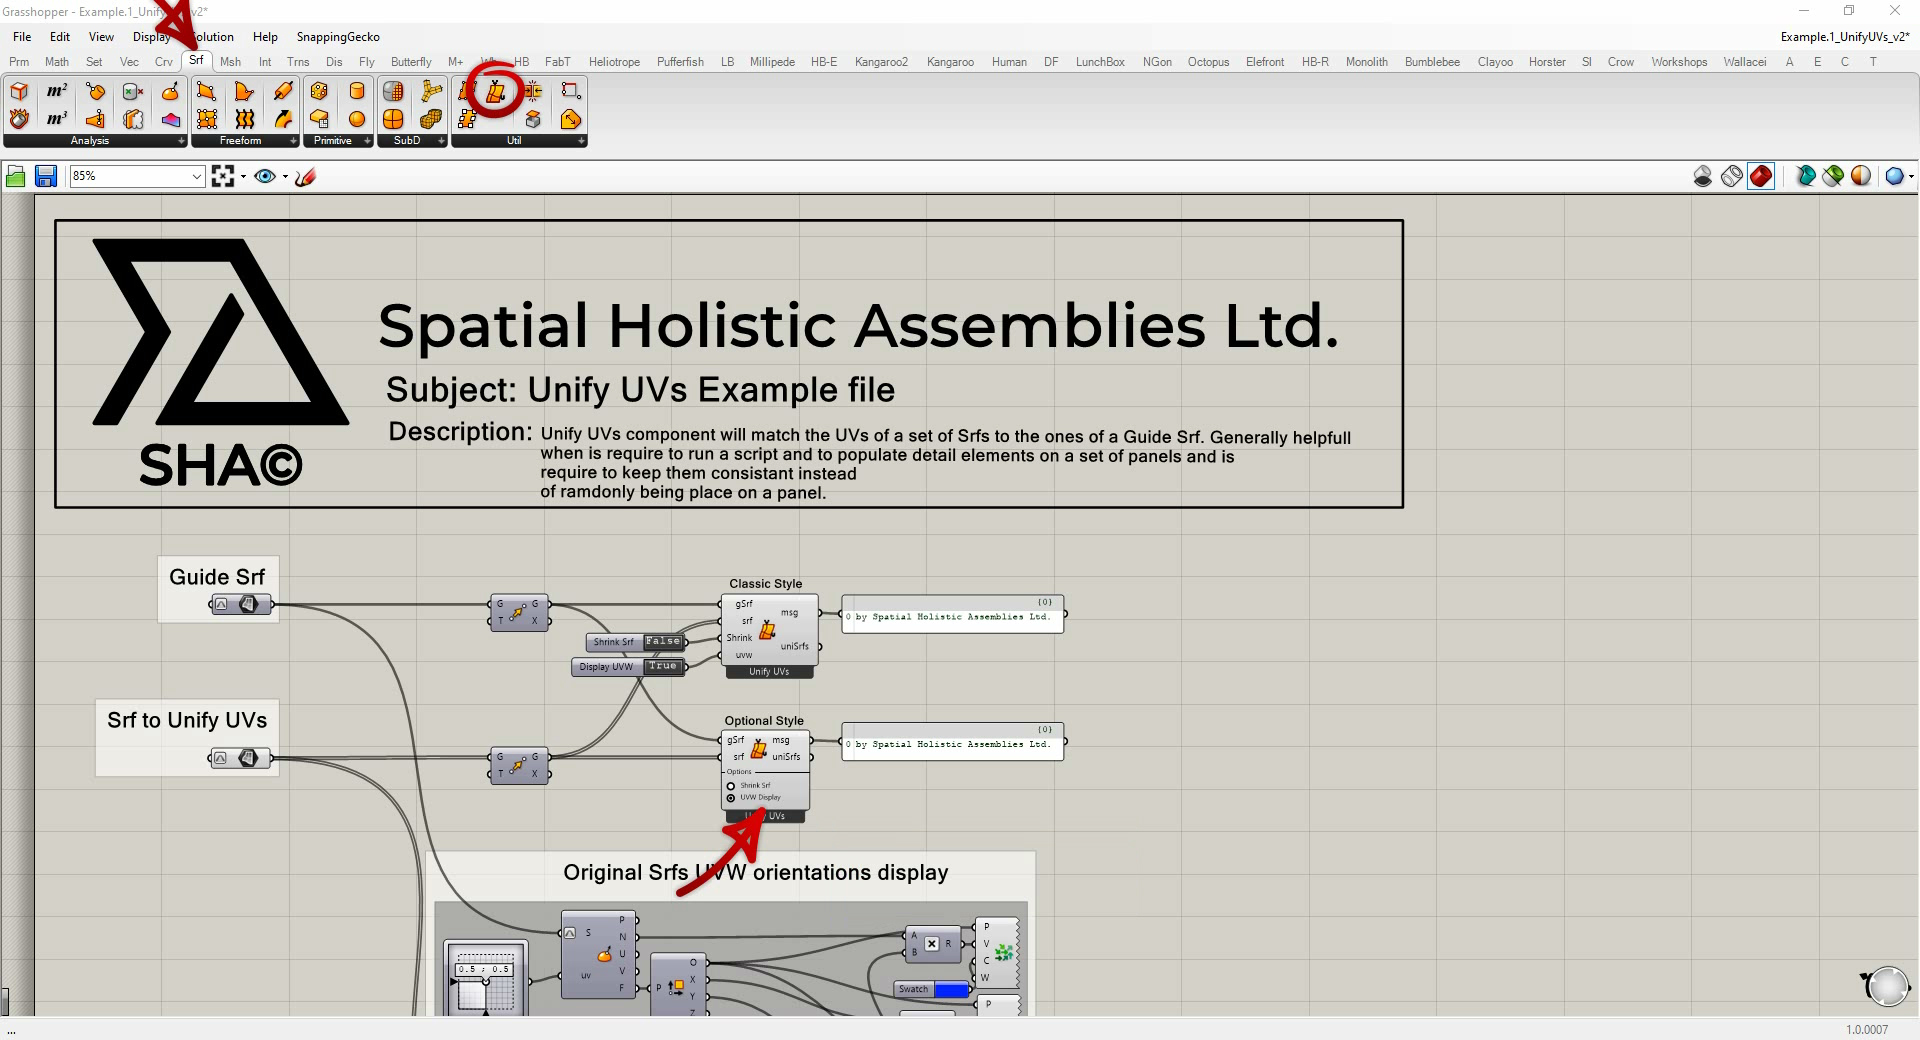Select the 4Point Surface component
The width and height of the screenshot is (1920, 1040).
coord(206,92)
